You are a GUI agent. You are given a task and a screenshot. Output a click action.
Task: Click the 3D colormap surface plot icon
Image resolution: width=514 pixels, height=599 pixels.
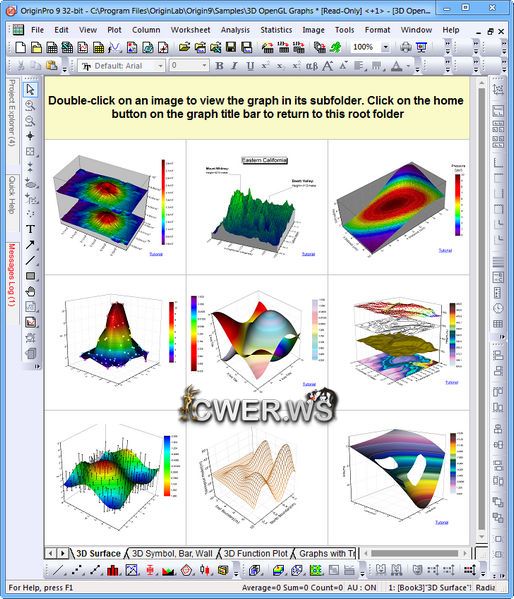point(279,570)
